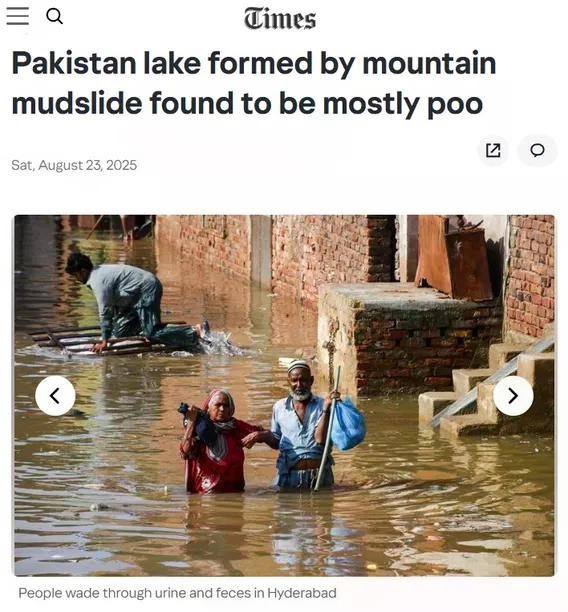Show the previous slideshow photo
Image resolution: width=568 pixels, height=612 pixels.
55,396
